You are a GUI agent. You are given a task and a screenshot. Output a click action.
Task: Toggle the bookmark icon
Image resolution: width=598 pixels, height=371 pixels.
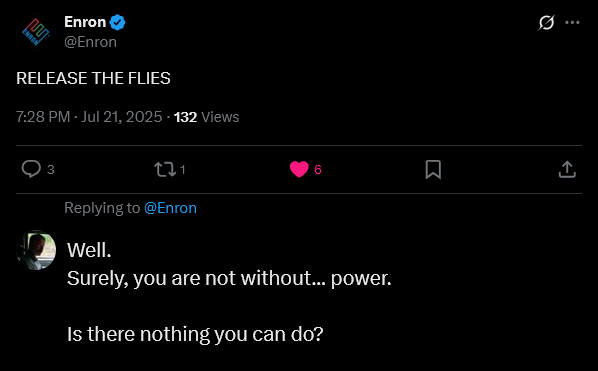pos(433,169)
